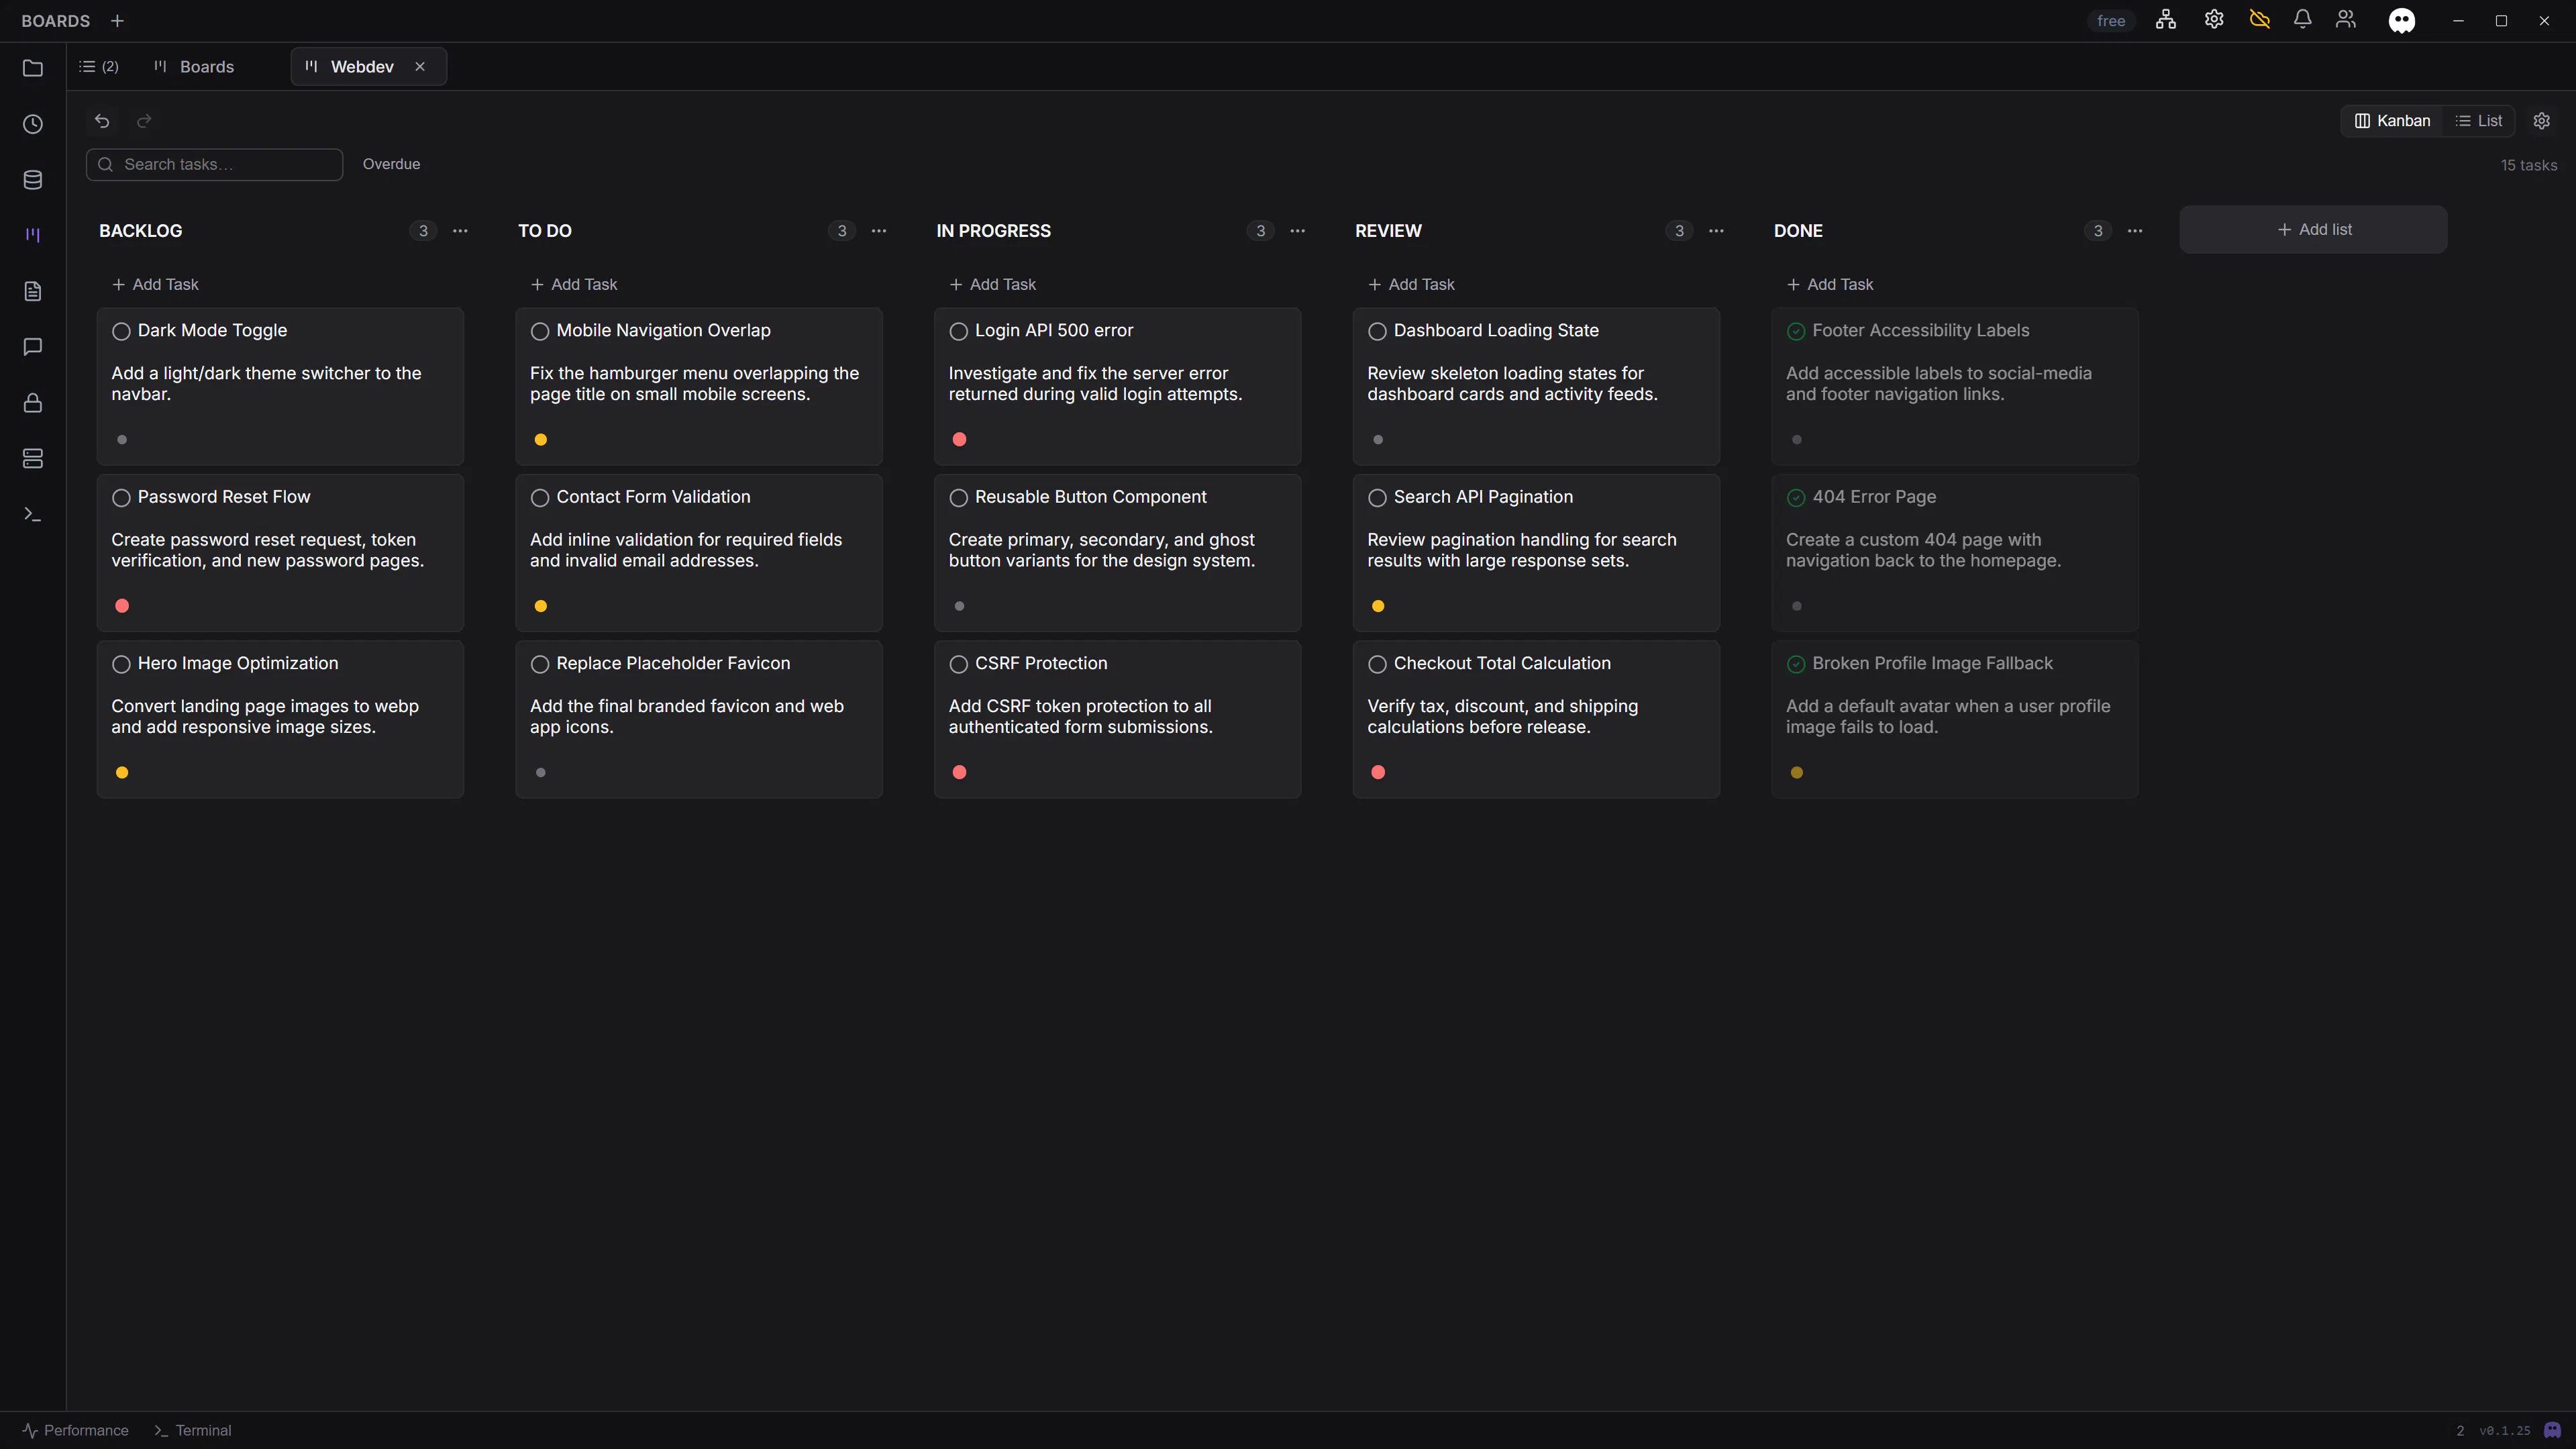Viewport: 2576px width, 1449px height.
Task: Open the team members icon
Action: click(x=2346, y=20)
